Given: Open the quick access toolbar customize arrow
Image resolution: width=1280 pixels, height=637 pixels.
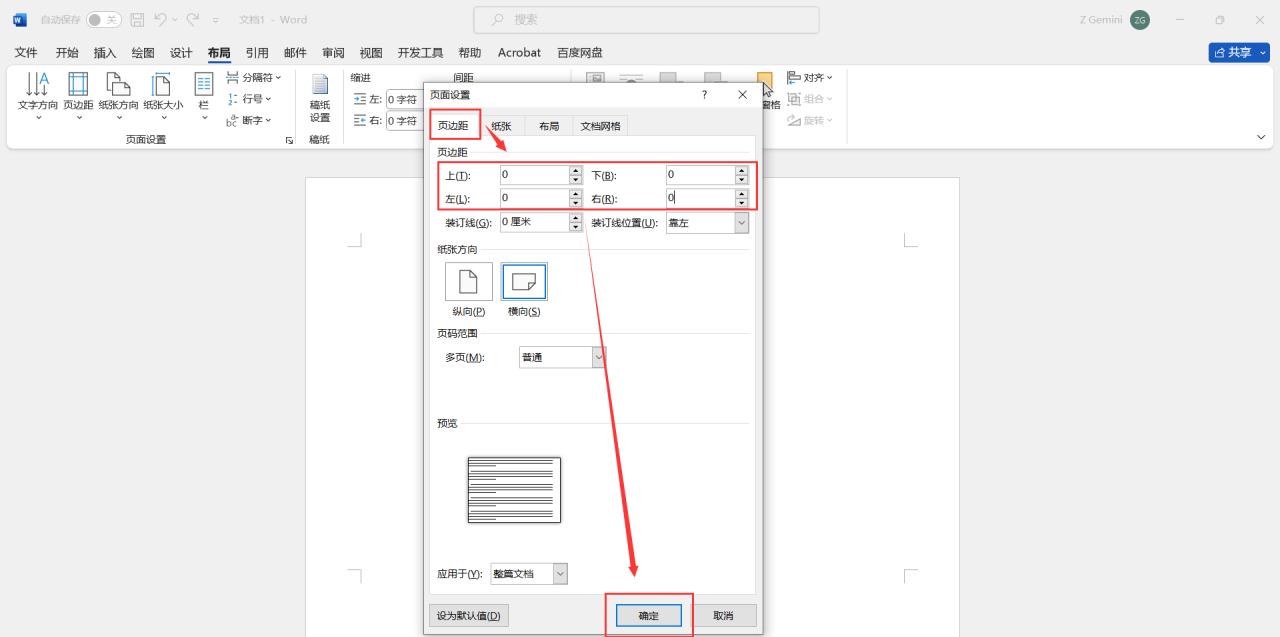Looking at the screenshot, I should (215, 20).
